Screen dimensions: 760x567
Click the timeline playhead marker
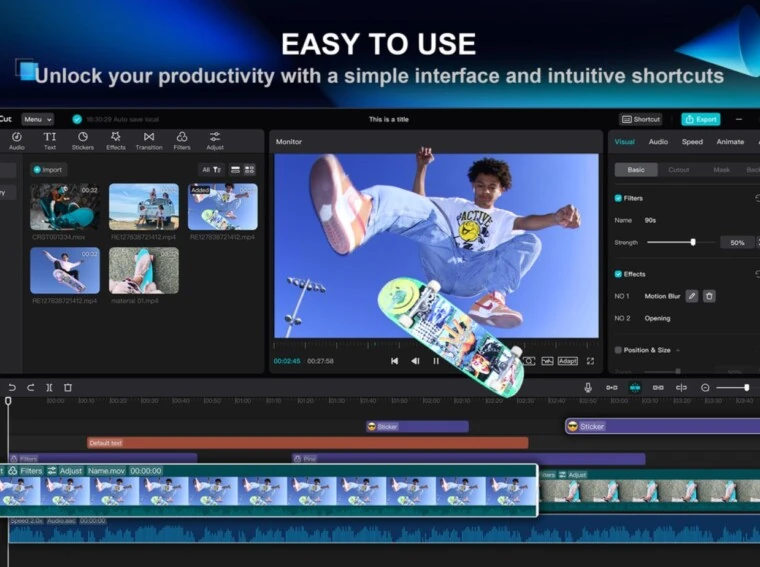pos(8,401)
